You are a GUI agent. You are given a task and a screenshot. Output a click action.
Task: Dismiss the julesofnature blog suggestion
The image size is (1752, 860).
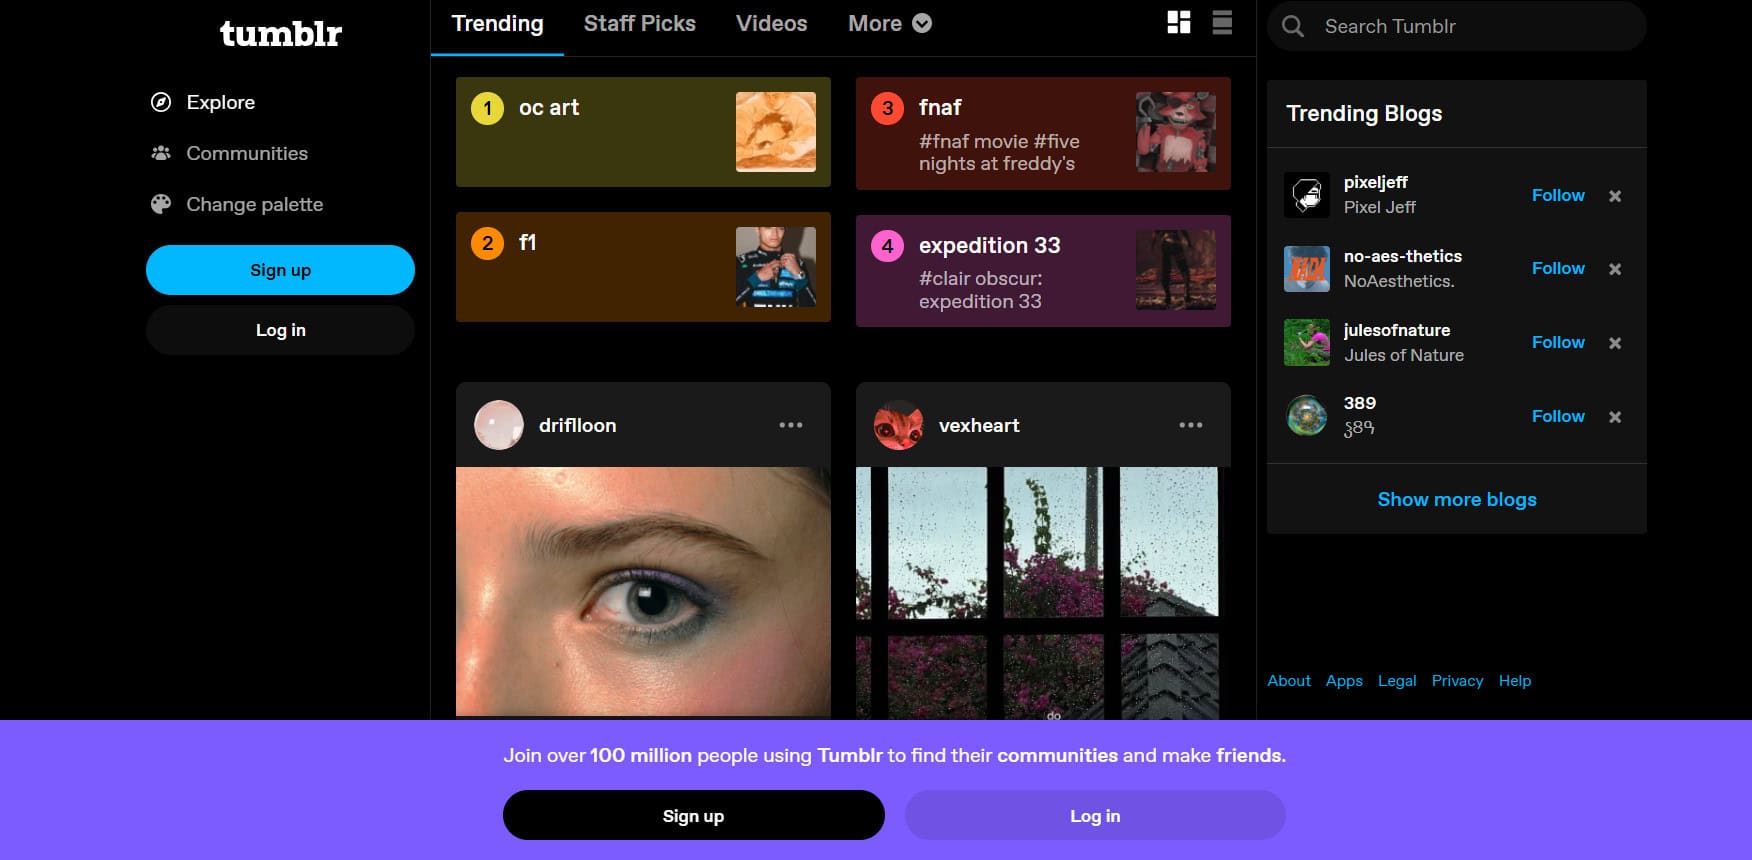point(1614,343)
